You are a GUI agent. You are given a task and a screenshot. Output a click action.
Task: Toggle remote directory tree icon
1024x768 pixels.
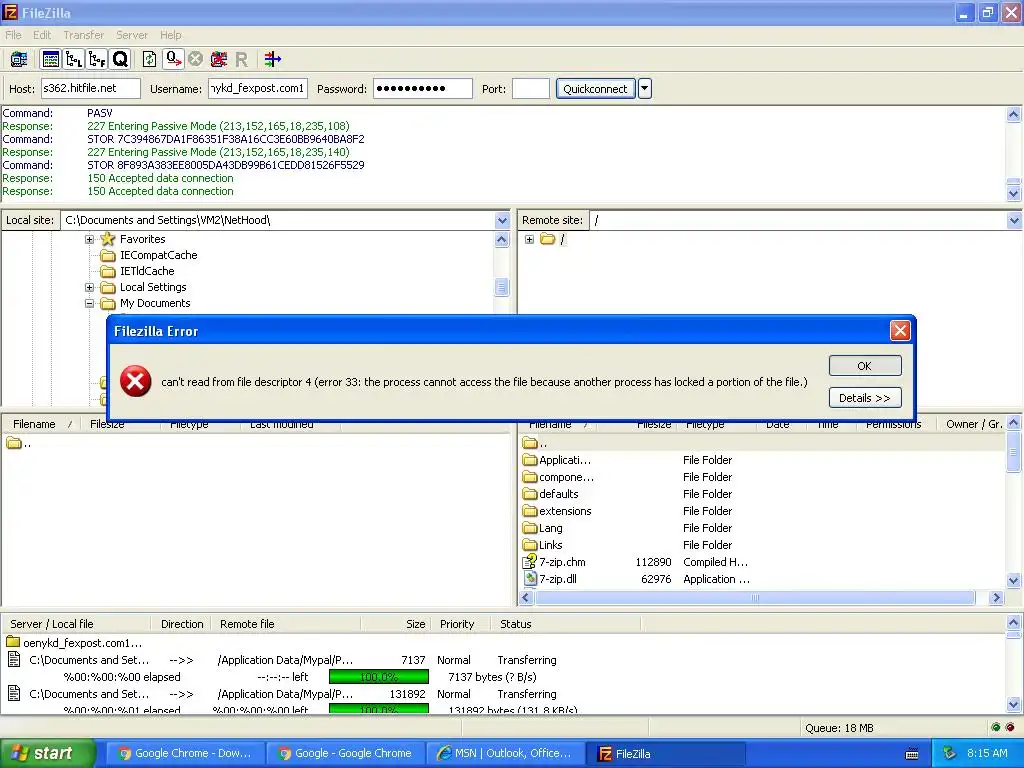point(97,59)
